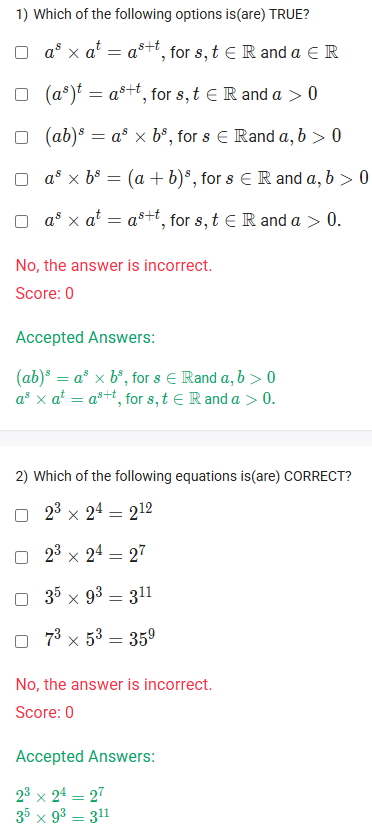
Task: Check the first option with a ∈ ℝ
Action: tap(21, 53)
